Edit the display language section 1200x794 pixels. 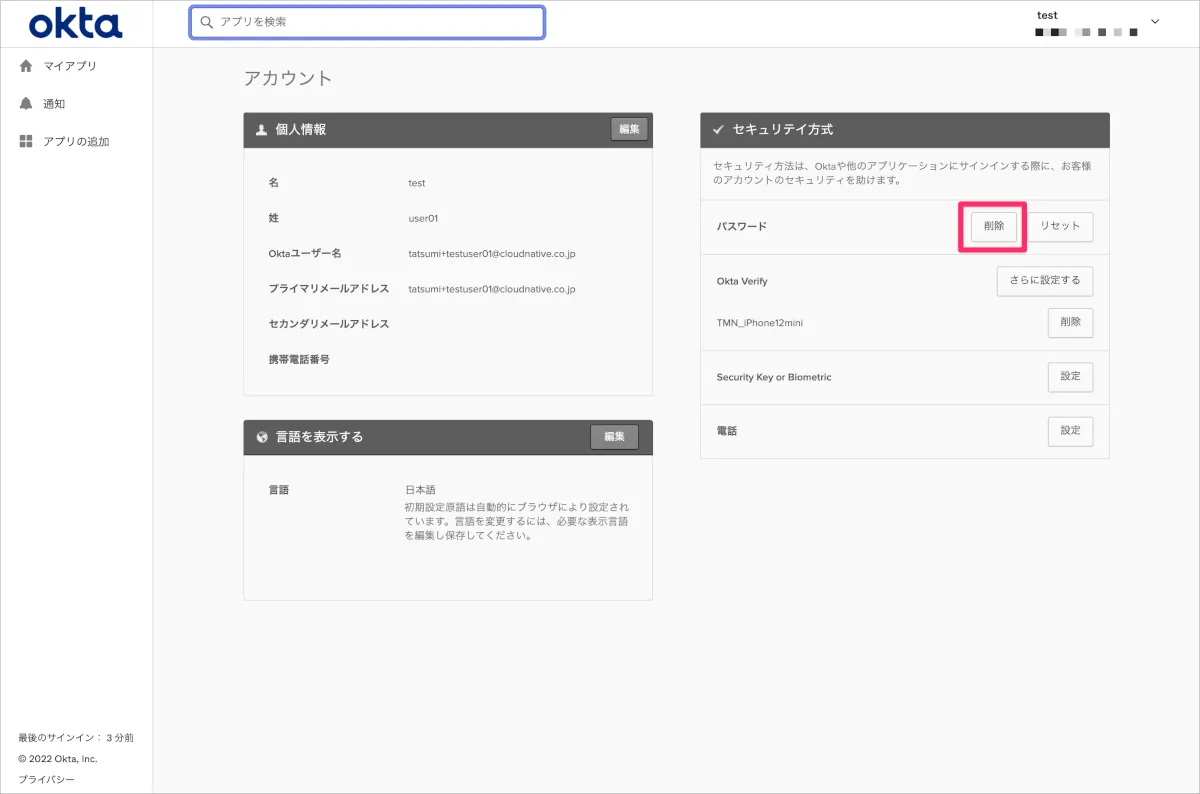click(x=614, y=437)
